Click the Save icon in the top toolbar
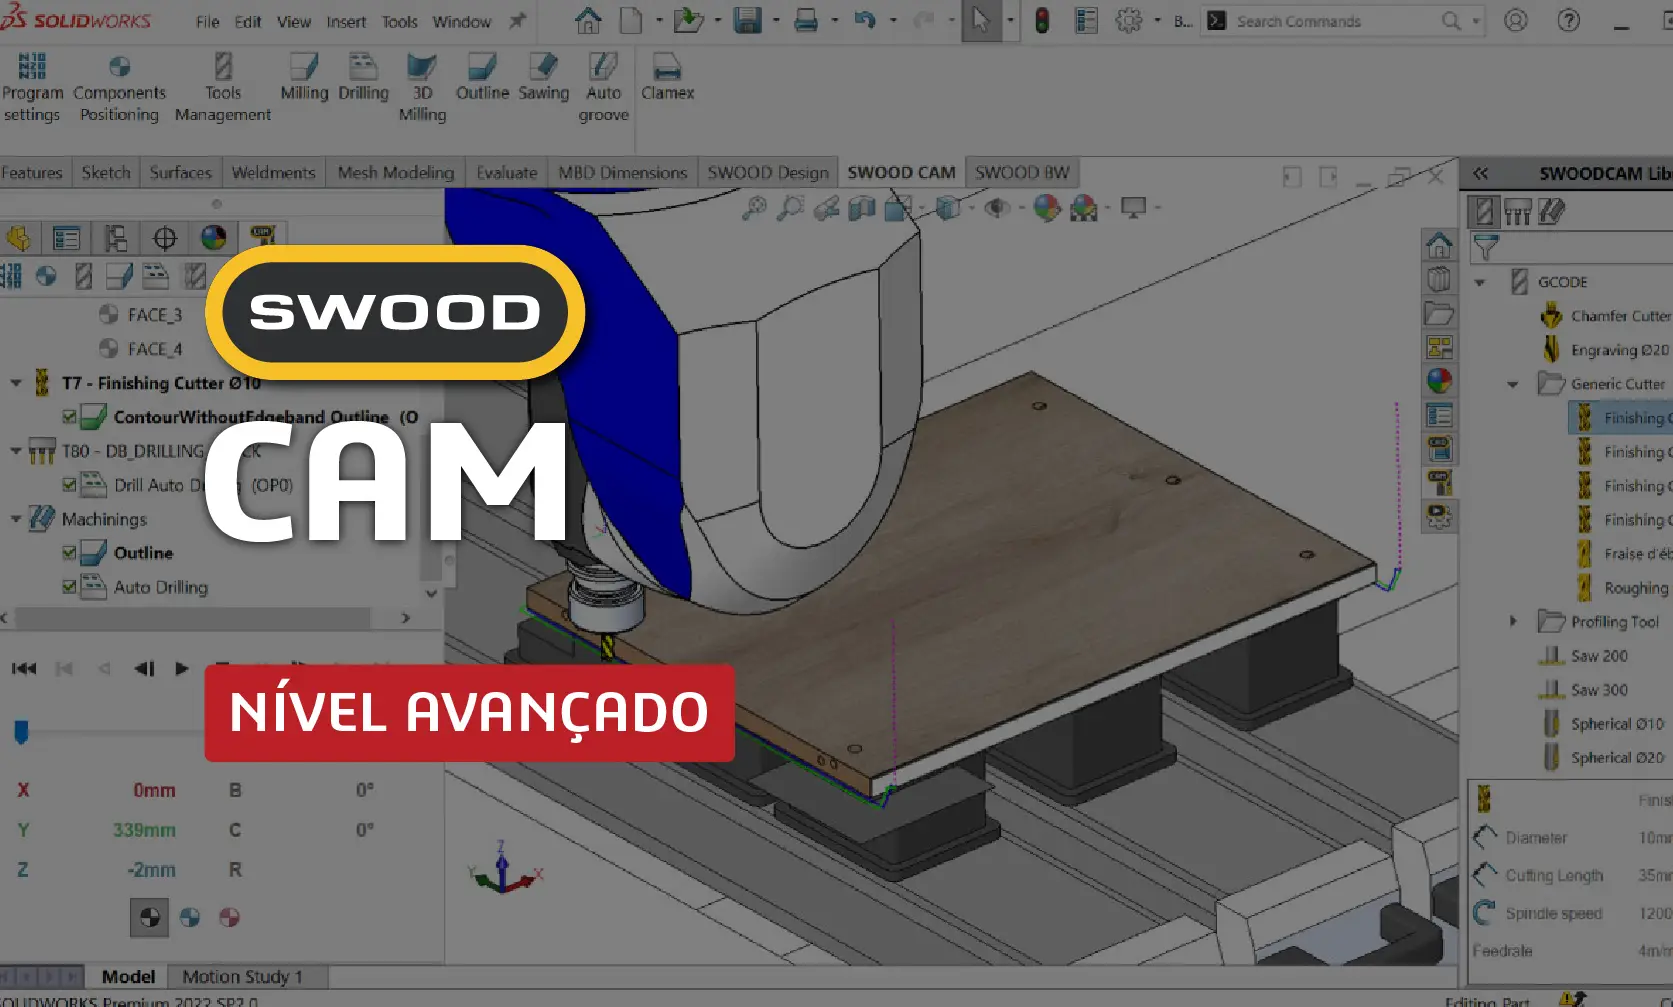The height and width of the screenshot is (1007, 1673). [747, 20]
